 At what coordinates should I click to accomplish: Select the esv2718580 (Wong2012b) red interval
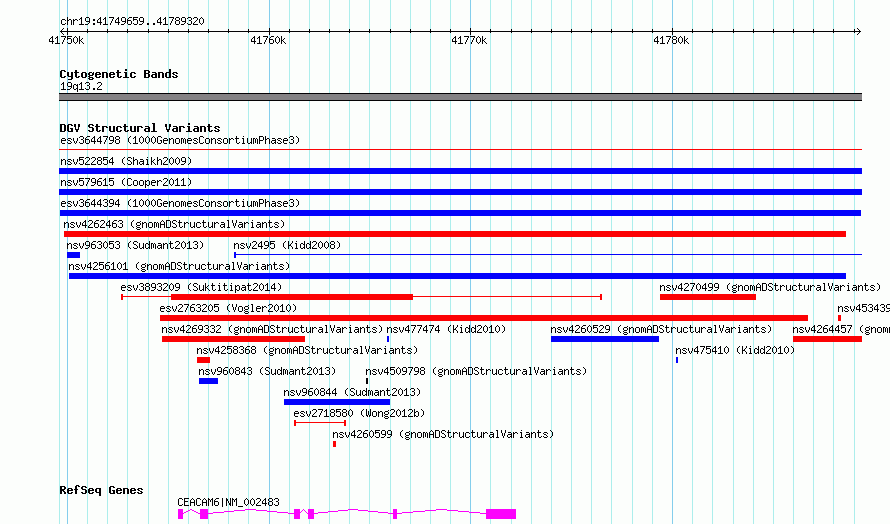point(320,423)
